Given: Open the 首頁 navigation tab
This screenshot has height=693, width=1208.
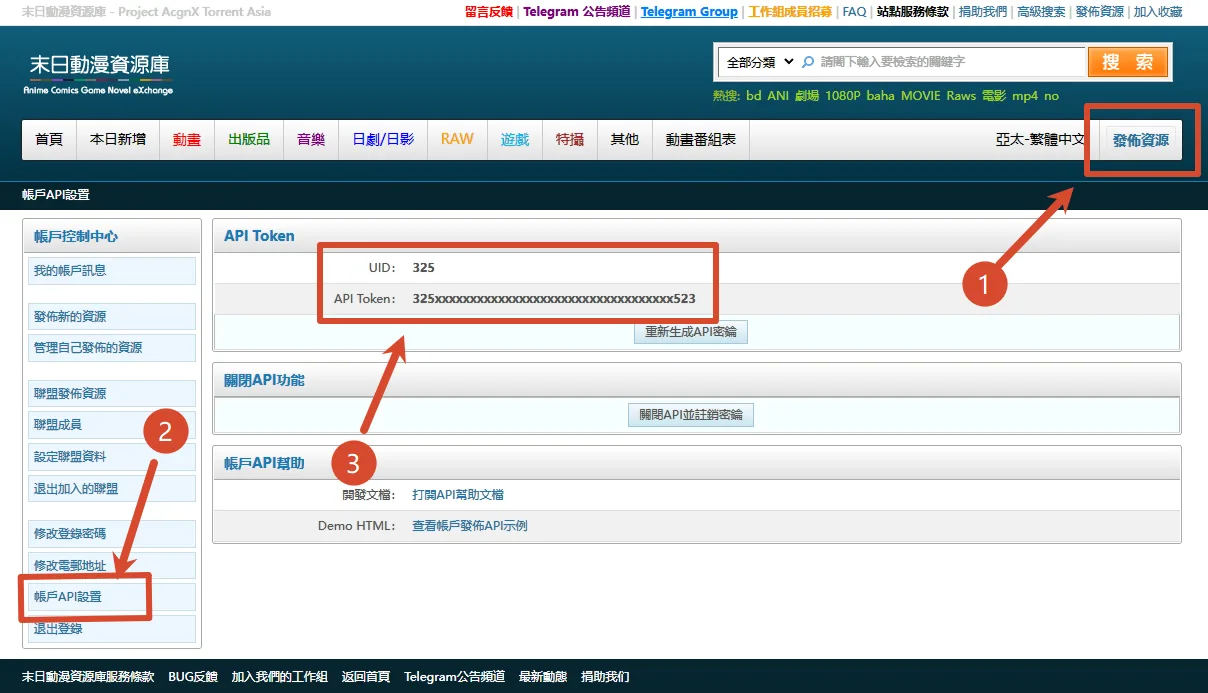Looking at the screenshot, I should pos(49,140).
